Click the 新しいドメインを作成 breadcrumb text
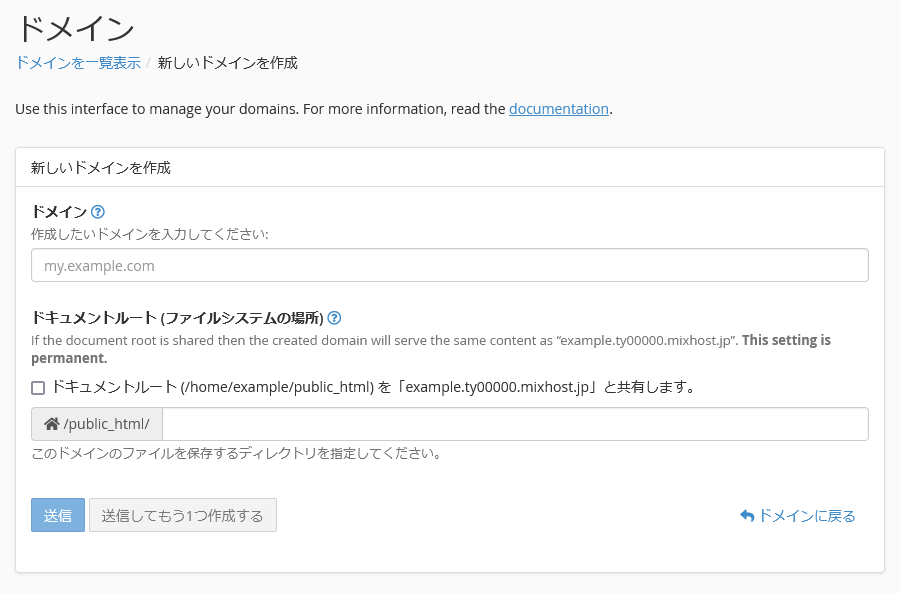Viewport: 900px width, 593px height. pyautogui.click(x=228, y=63)
